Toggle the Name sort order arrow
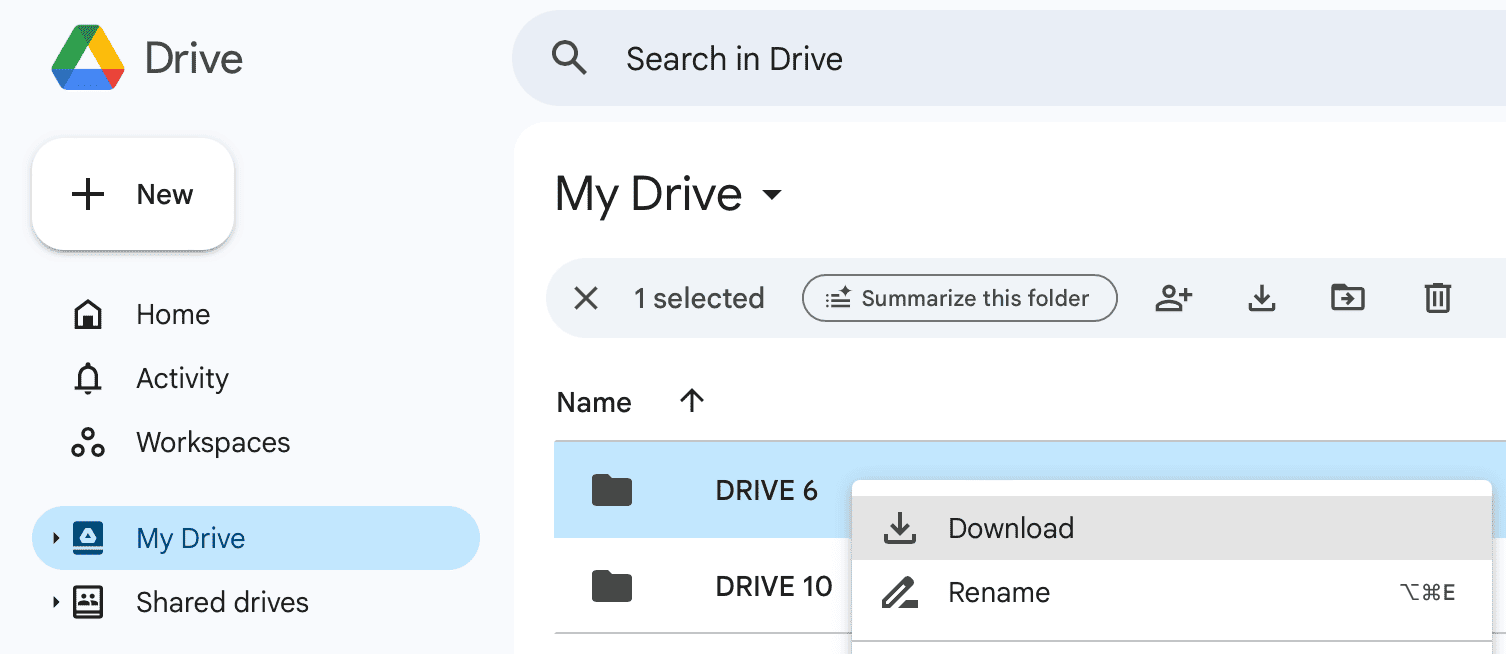 [x=691, y=401]
